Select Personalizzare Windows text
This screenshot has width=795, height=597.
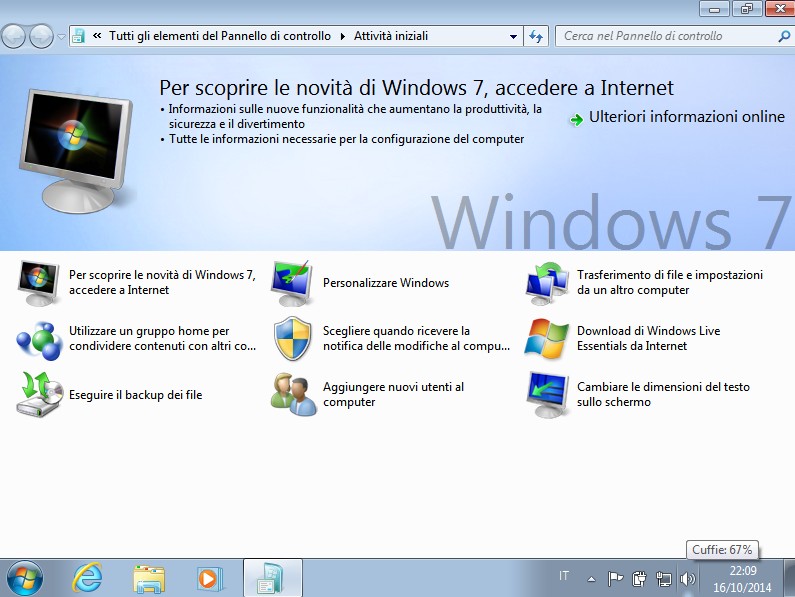pos(386,283)
